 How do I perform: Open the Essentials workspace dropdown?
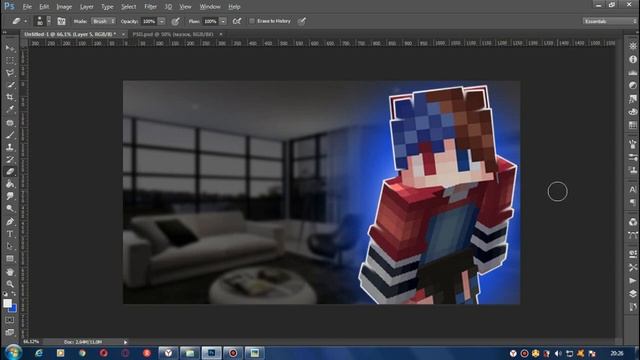coord(610,21)
